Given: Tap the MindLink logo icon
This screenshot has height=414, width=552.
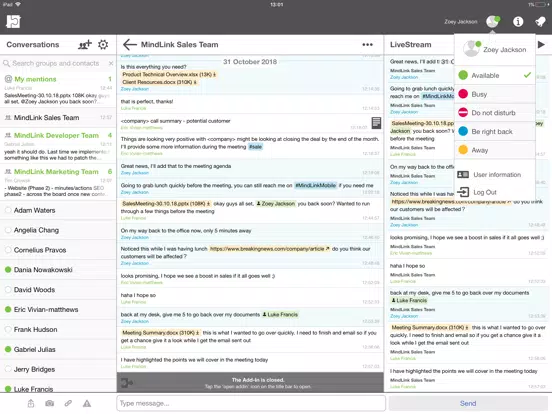Looking at the screenshot, I should click(13, 21).
